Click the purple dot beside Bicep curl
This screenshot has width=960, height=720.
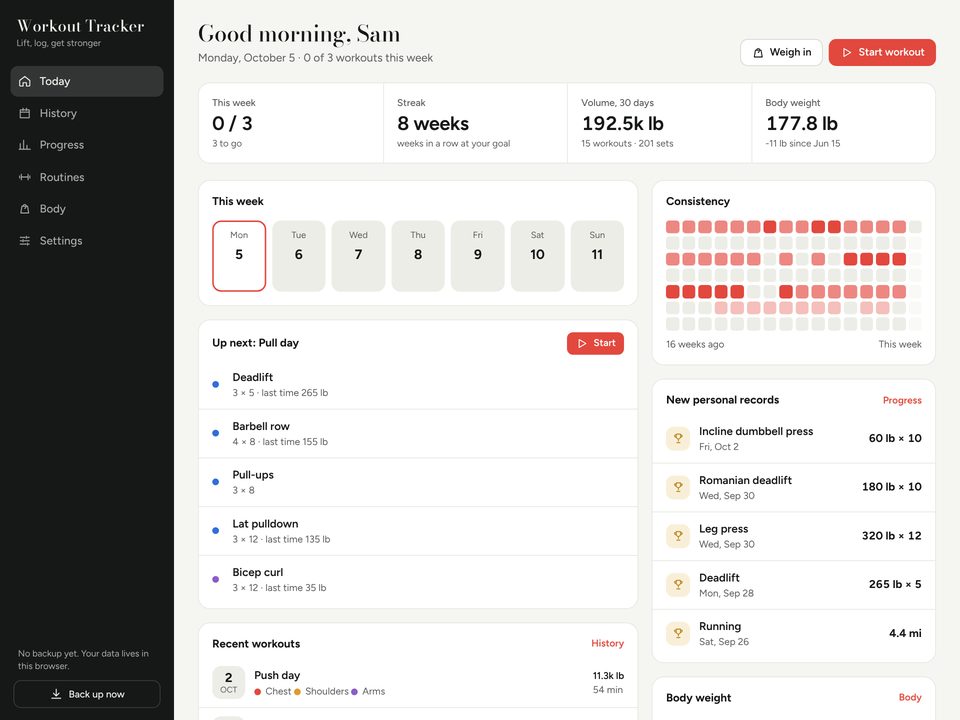click(x=216, y=579)
